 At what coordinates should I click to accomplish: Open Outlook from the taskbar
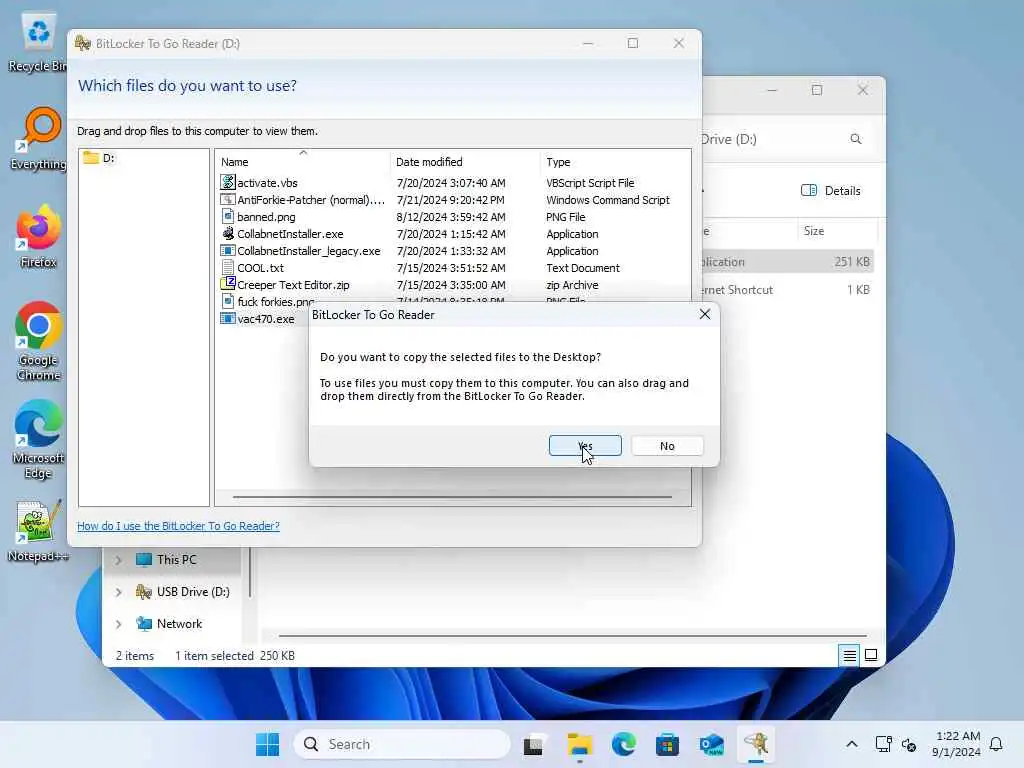[x=711, y=744]
